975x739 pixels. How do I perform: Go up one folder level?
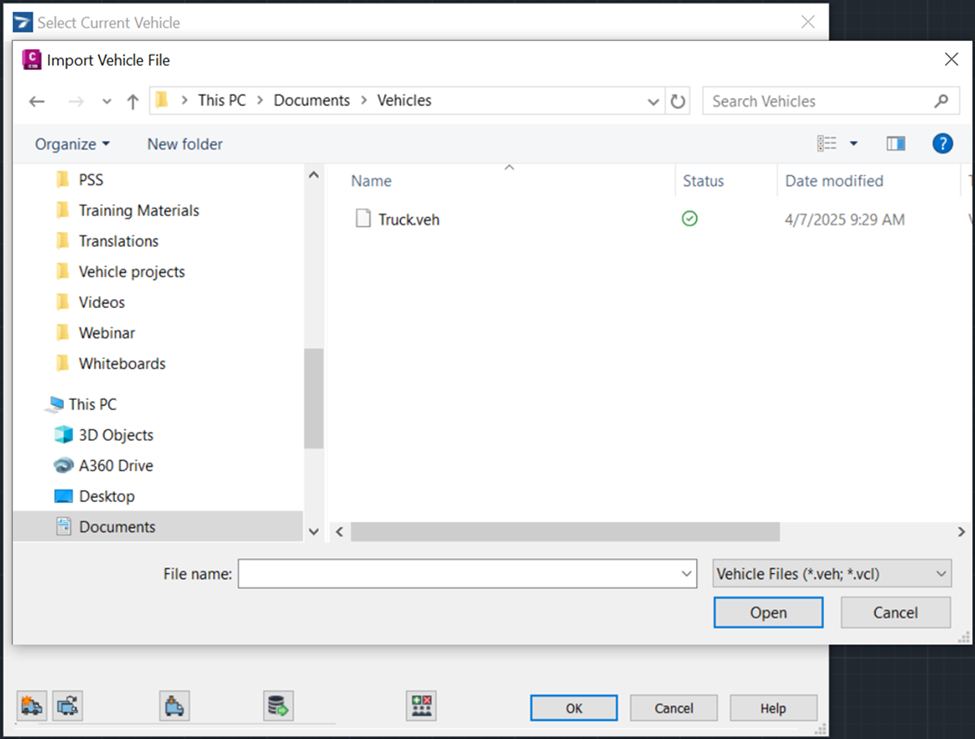pos(133,101)
